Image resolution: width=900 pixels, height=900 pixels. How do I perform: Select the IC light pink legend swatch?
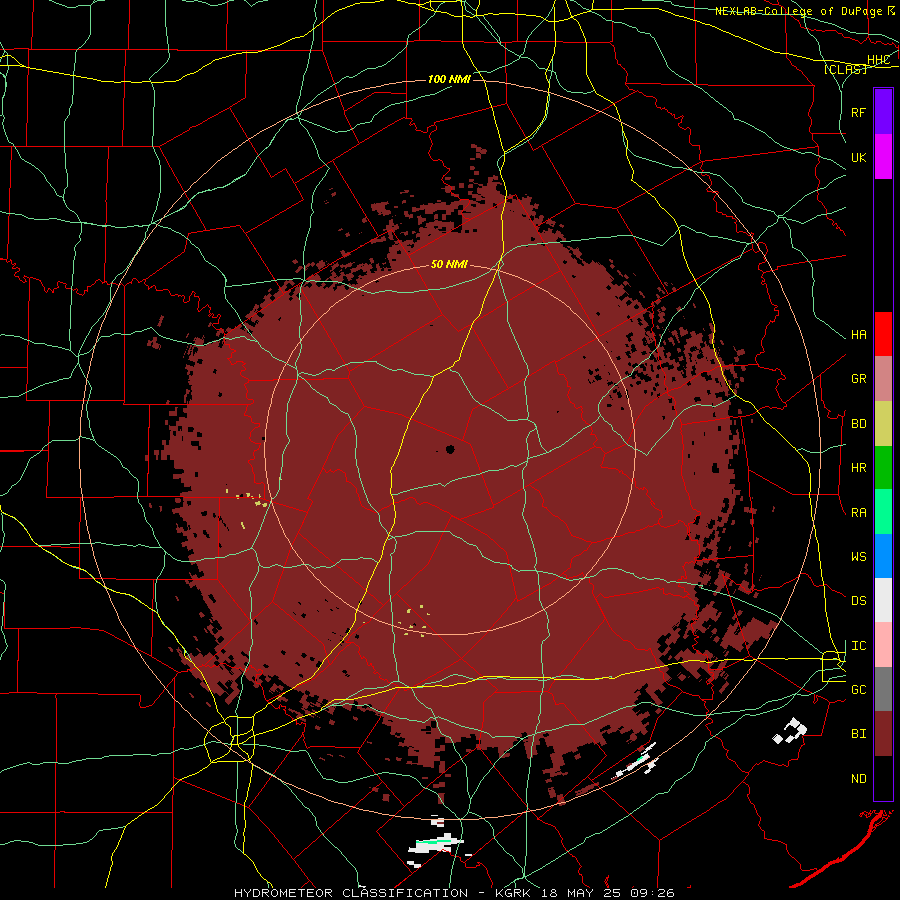click(x=883, y=645)
